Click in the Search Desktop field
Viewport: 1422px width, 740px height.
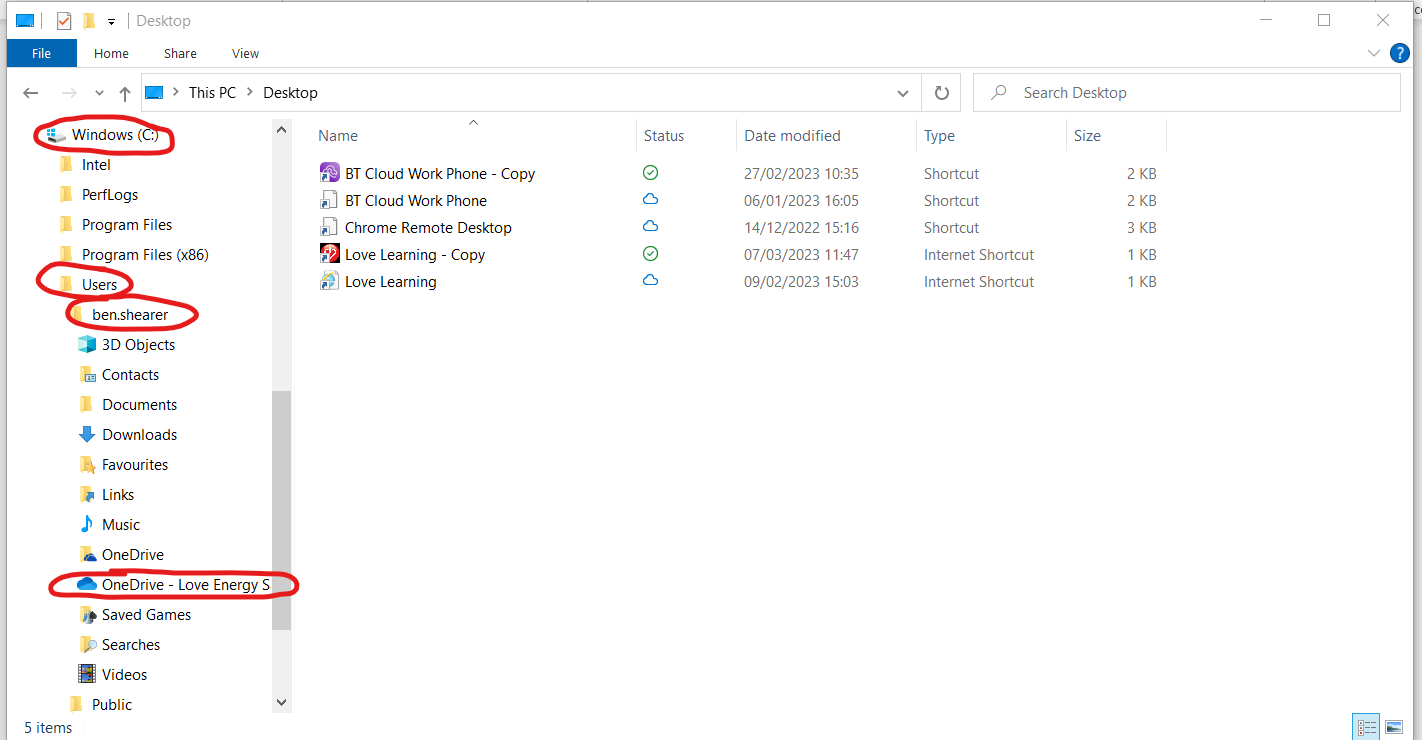tap(1187, 93)
